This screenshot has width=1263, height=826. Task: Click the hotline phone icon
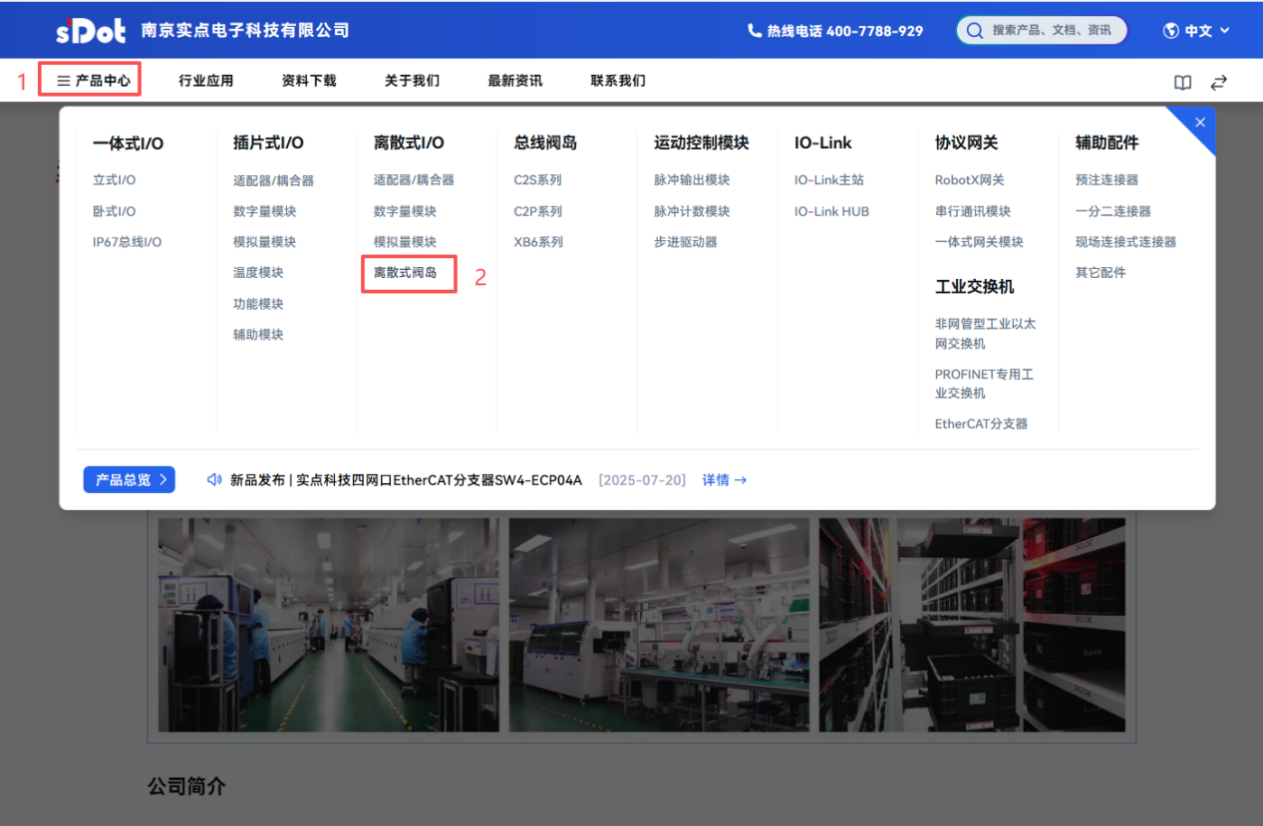click(754, 31)
